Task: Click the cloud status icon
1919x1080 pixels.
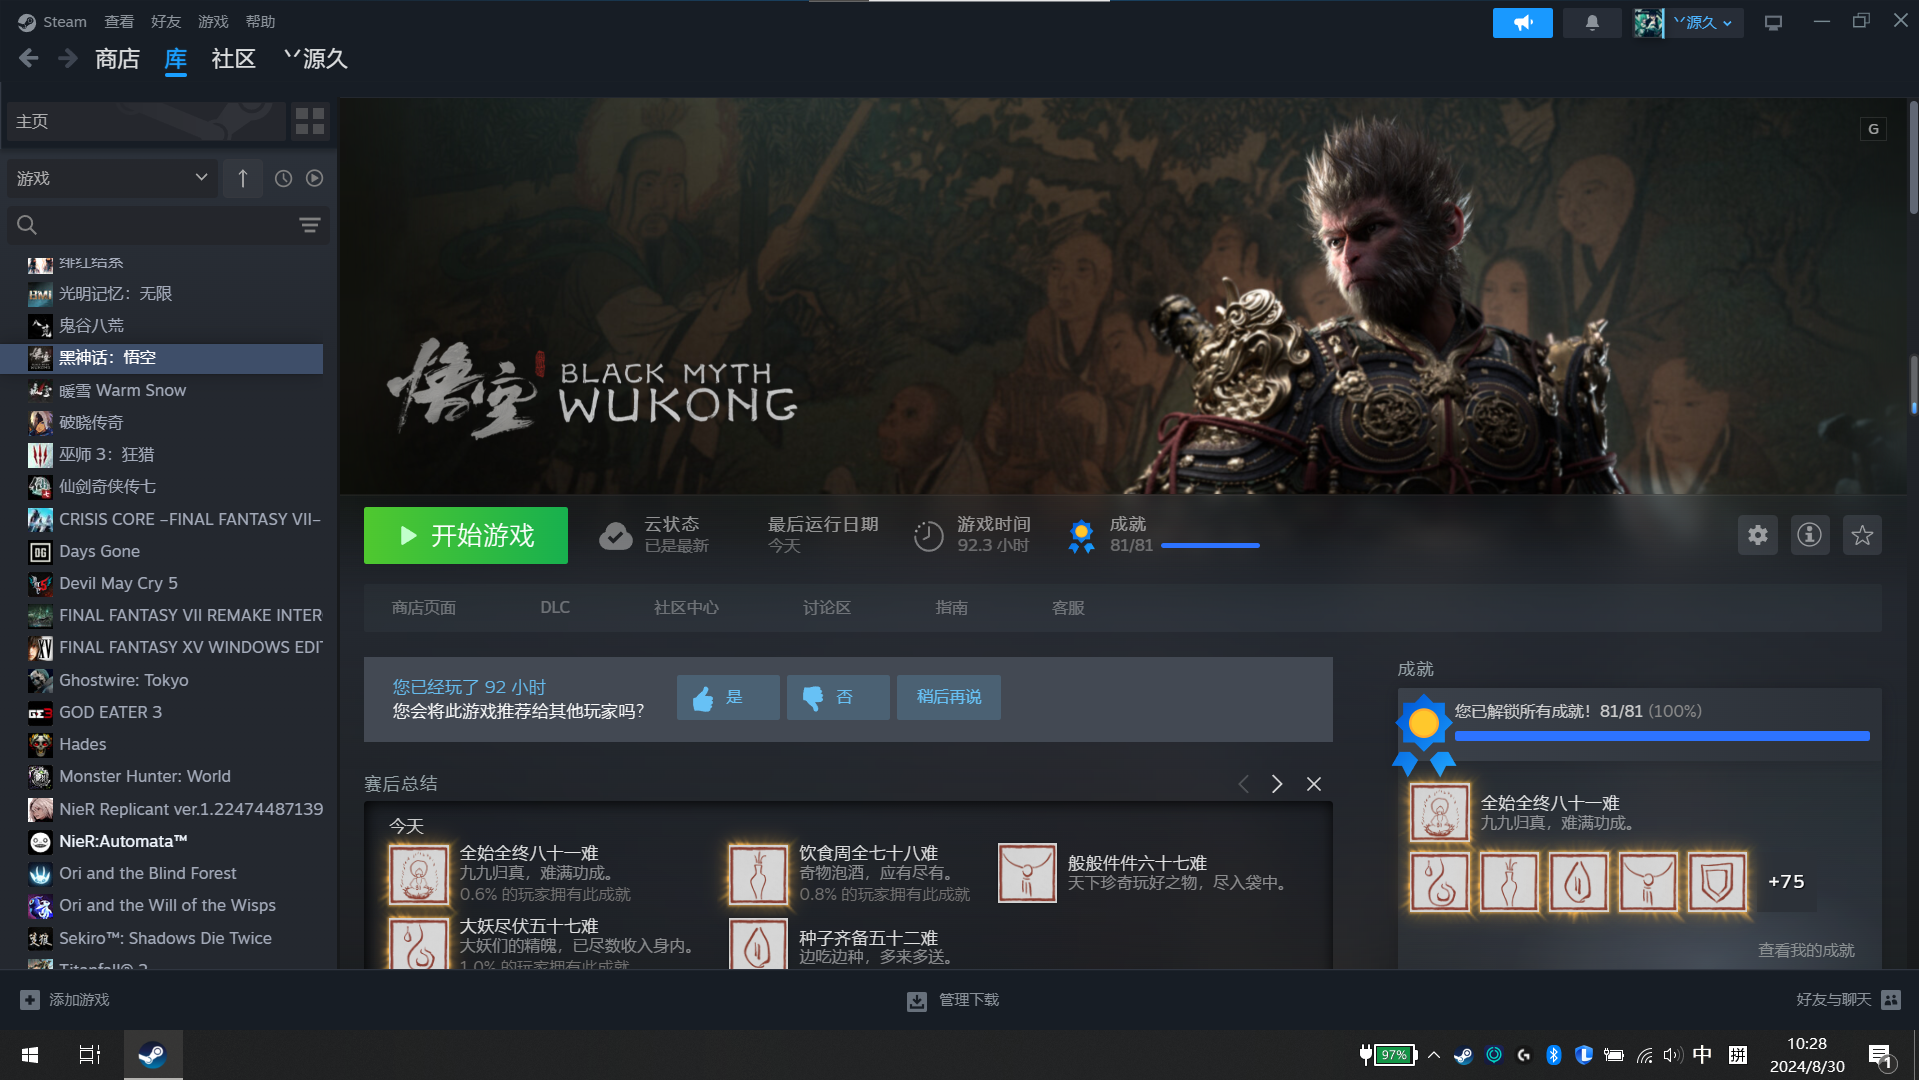Action: (615, 536)
